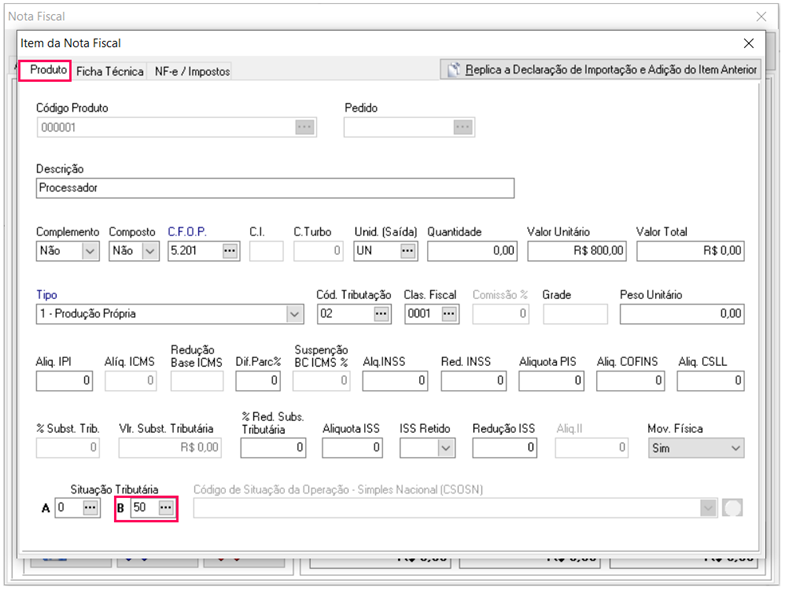Close the Item da Nota Fiscal dialog
Image resolution: width=785 pixels, height=590 pixels.
(x=749, y=43)
